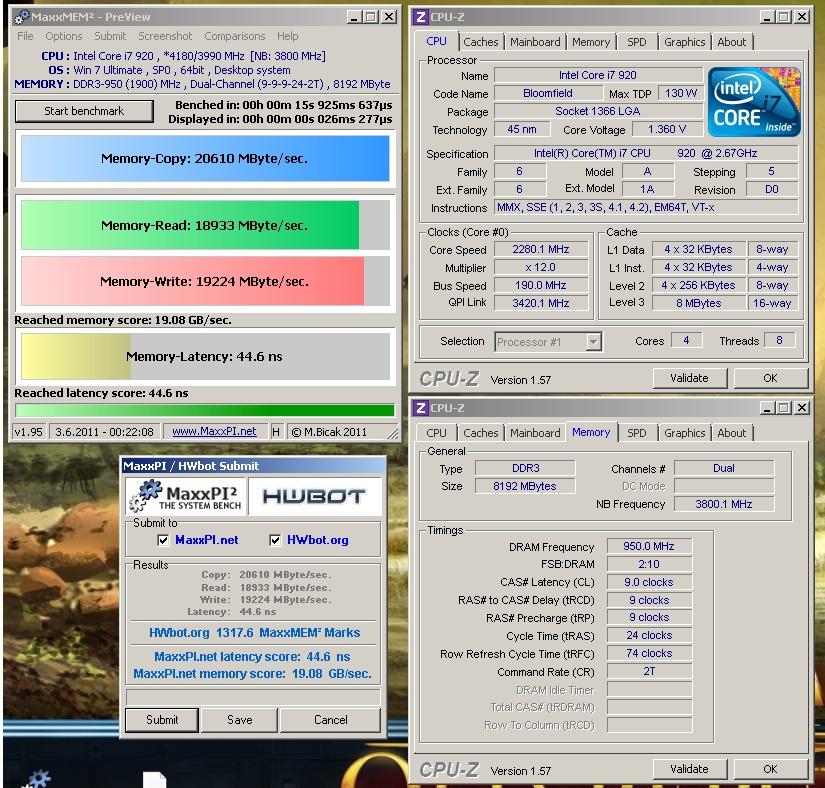Click the H button in MaxxMEM² status bar
Screen dimensions: 825x788
(276, 432)
